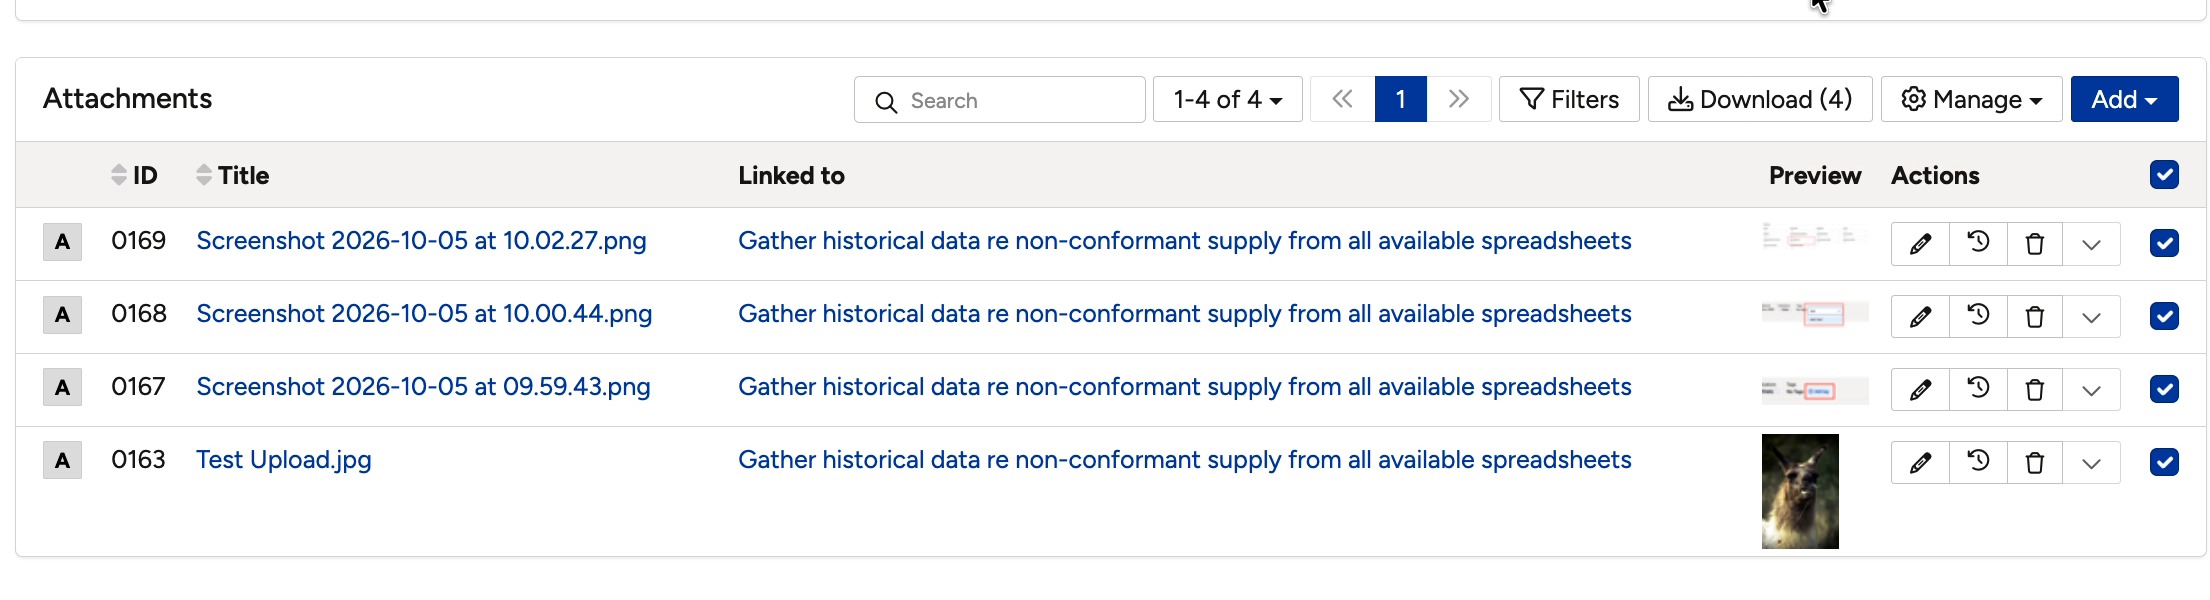View history of attachment 0169

point(1978,244)
